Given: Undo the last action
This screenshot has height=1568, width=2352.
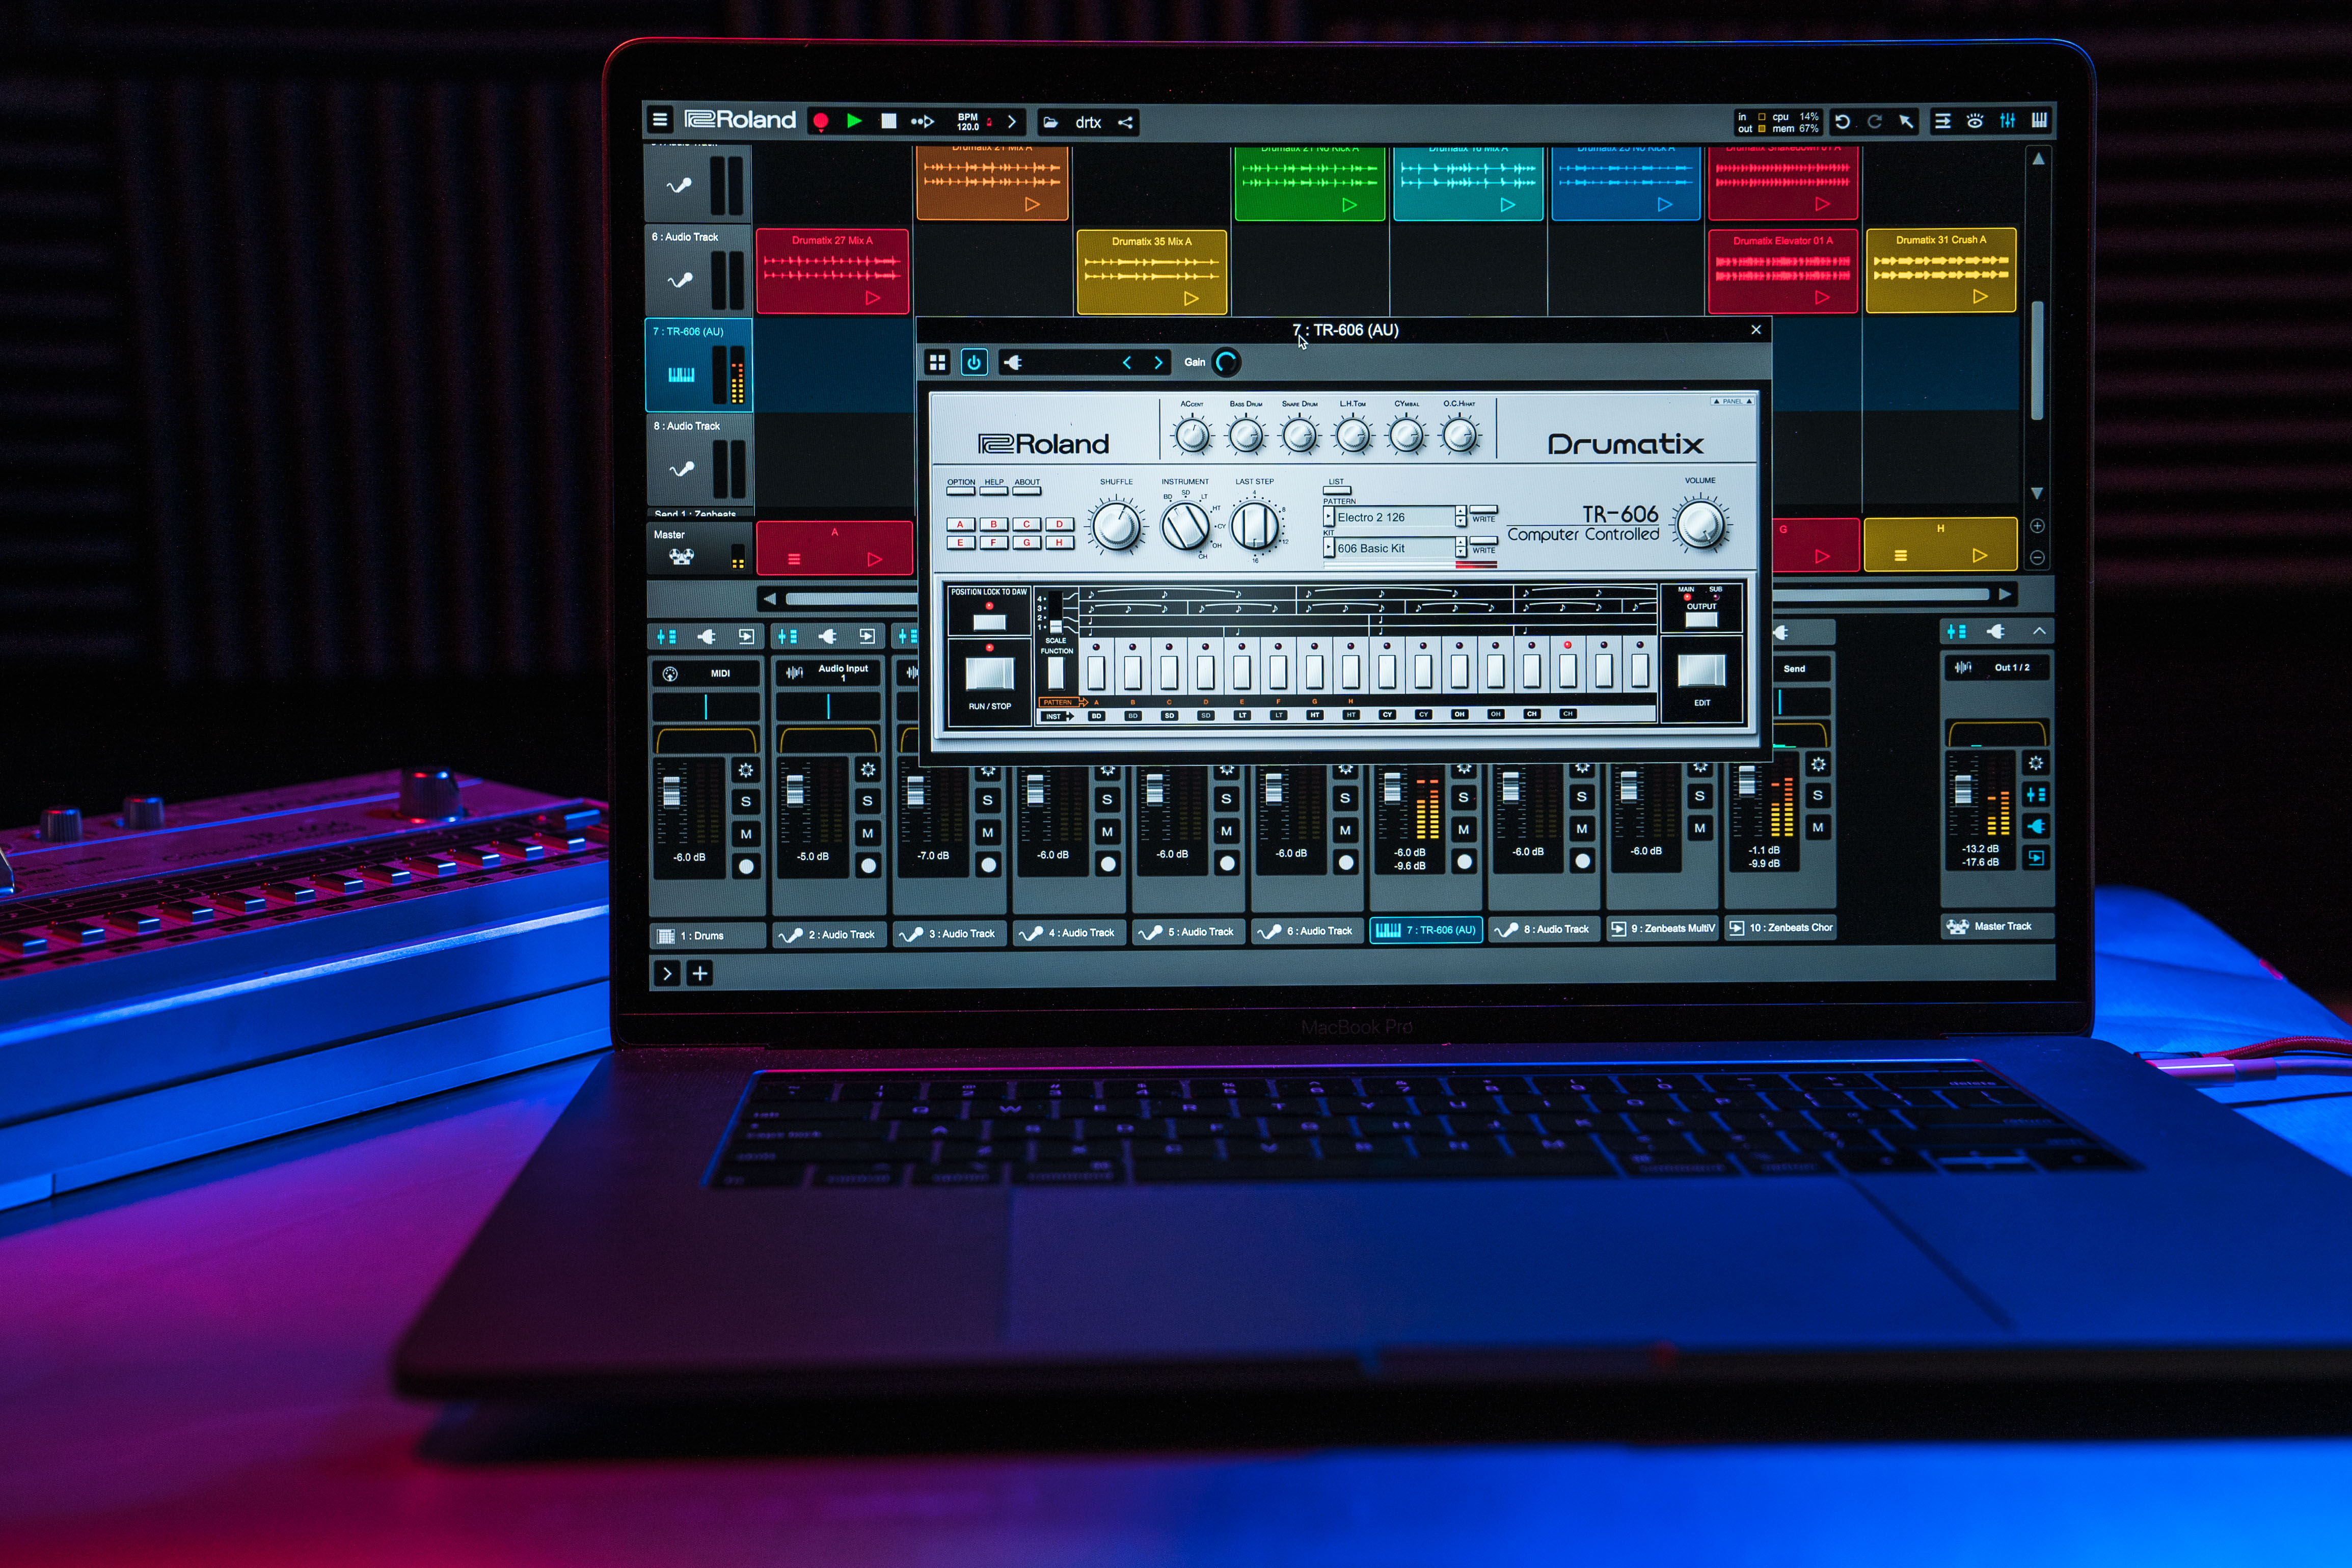Looking at the screenshot, I should 1842,121.
